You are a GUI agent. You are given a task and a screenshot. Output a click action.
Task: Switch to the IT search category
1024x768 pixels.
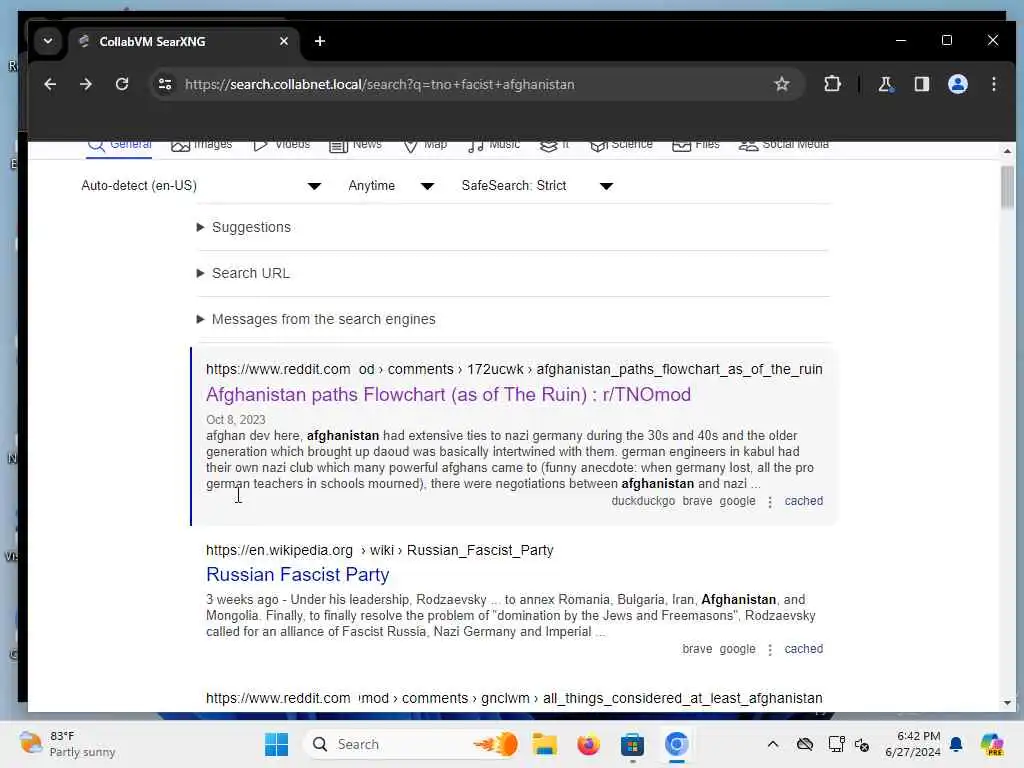(x=554, y=145)
